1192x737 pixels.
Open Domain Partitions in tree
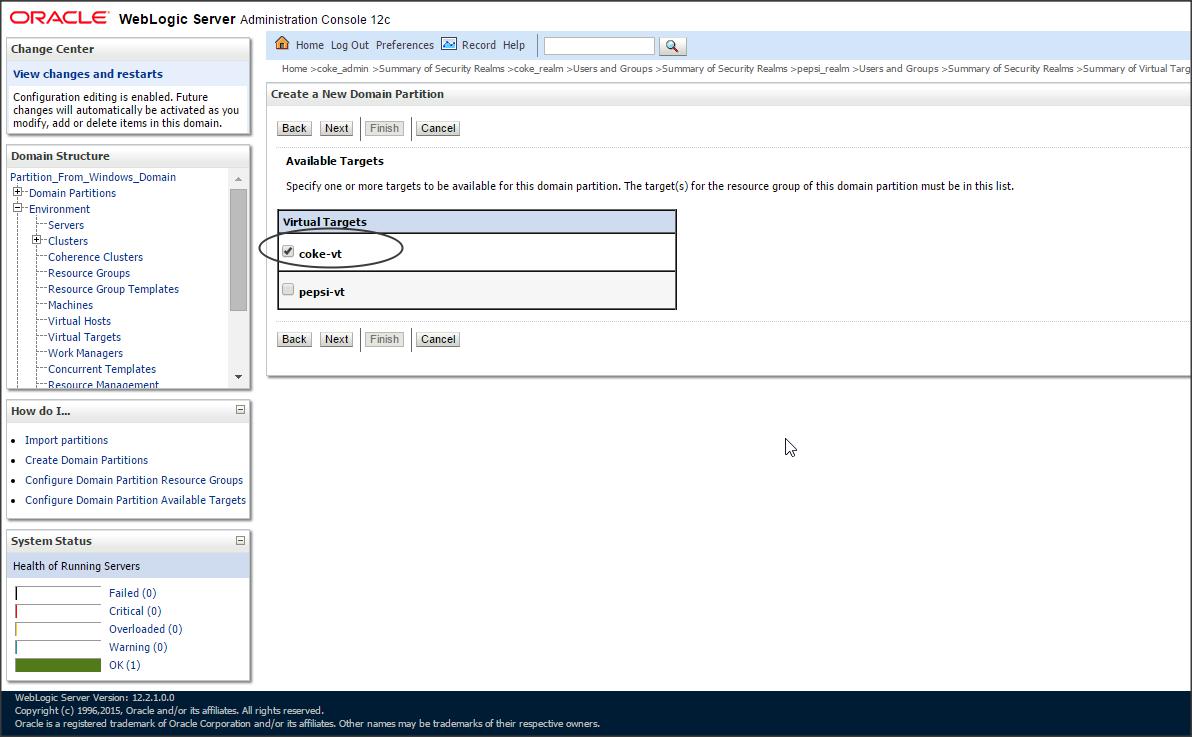[72, 192]
